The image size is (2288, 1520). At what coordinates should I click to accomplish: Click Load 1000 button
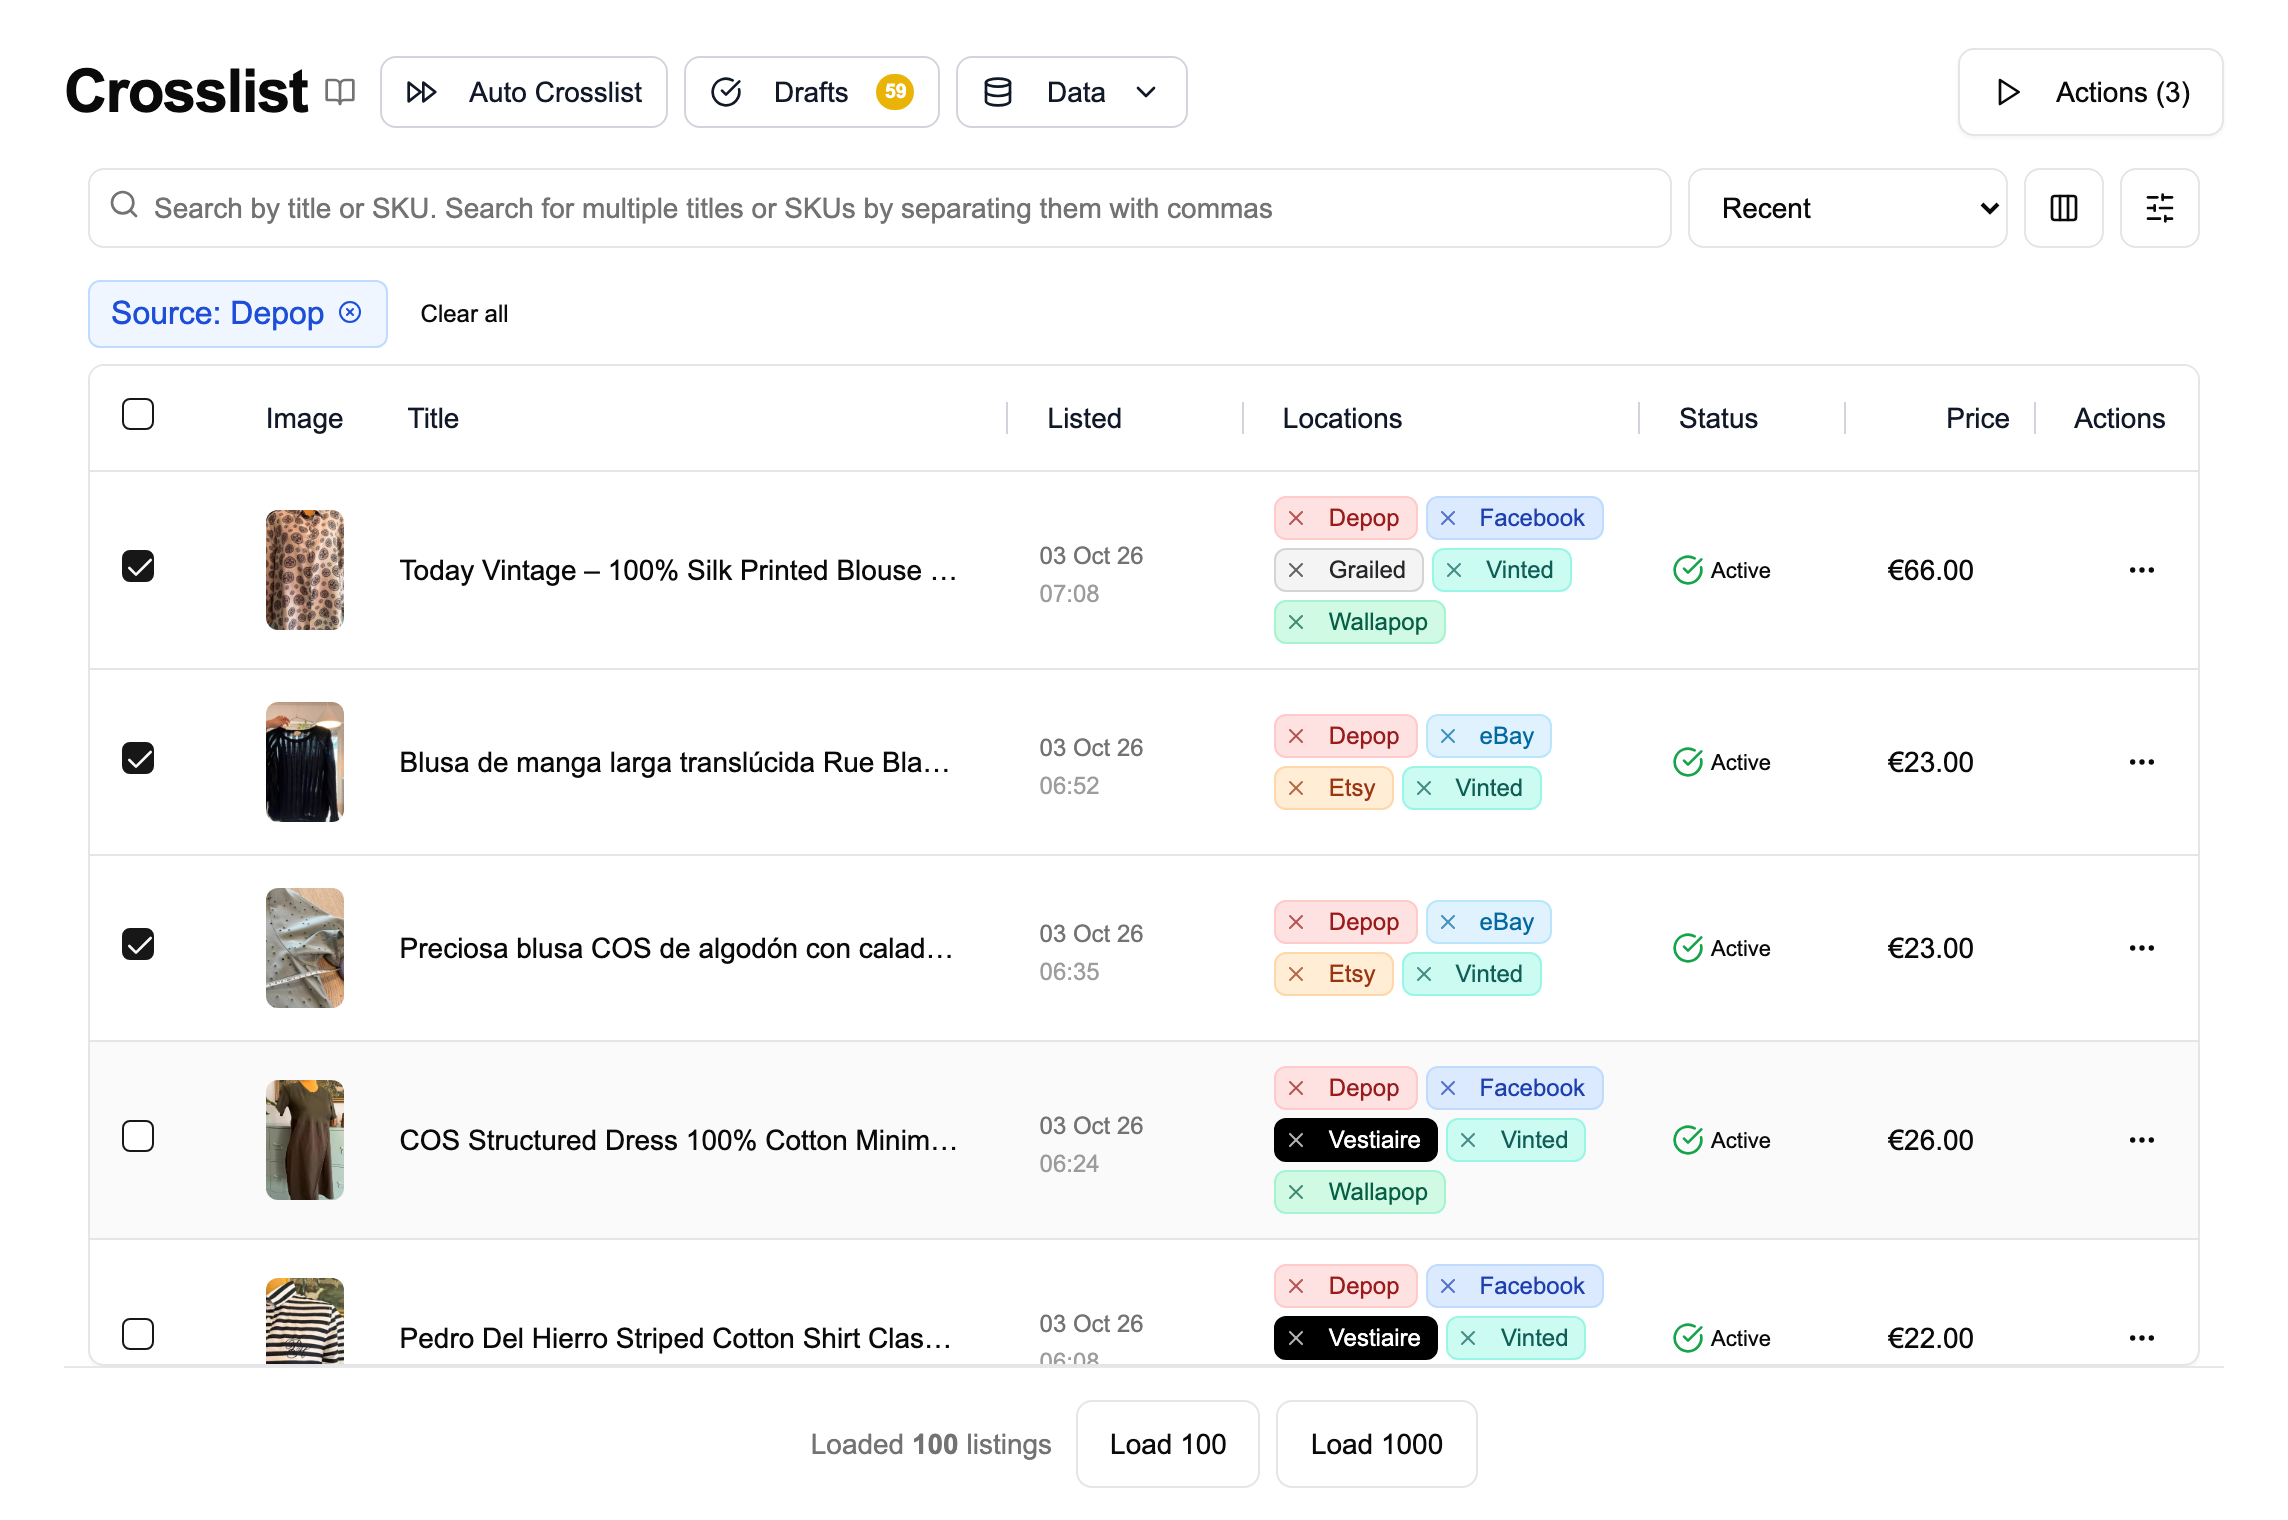click(1376, 1444)
